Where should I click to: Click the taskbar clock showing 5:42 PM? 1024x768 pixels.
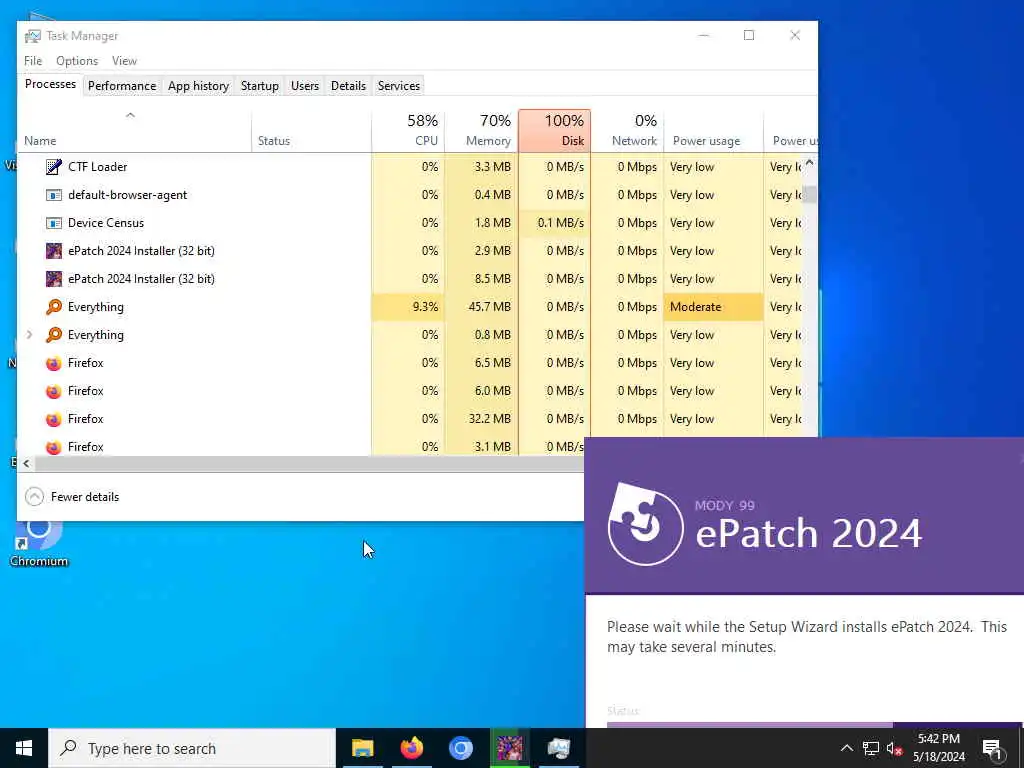coord(938,748)
